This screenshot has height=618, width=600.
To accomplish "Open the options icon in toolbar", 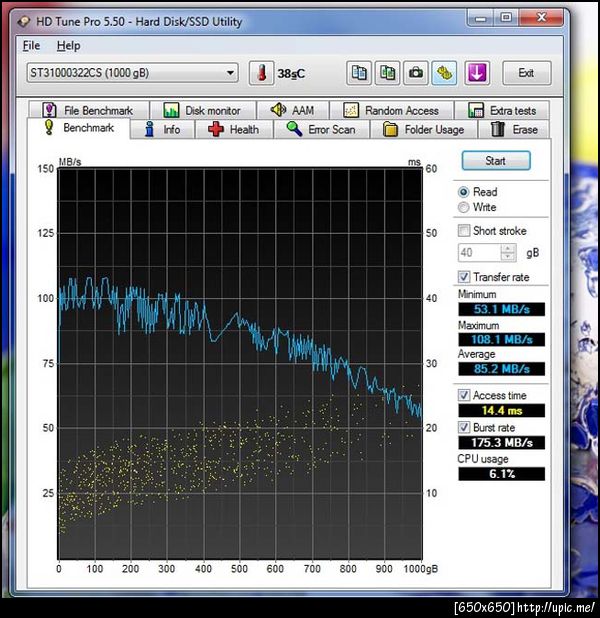I will pyautogui.click(x=444, y=73).
